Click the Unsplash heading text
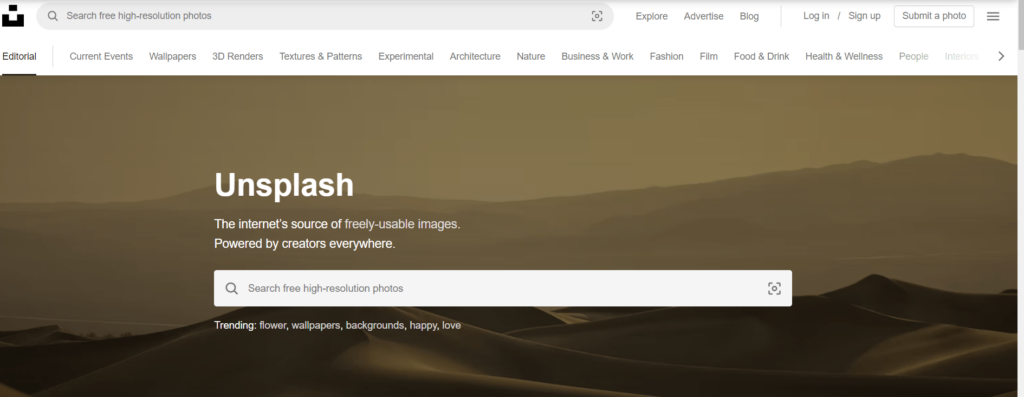This screenshot has height=397, width=1024. [284, 185]
